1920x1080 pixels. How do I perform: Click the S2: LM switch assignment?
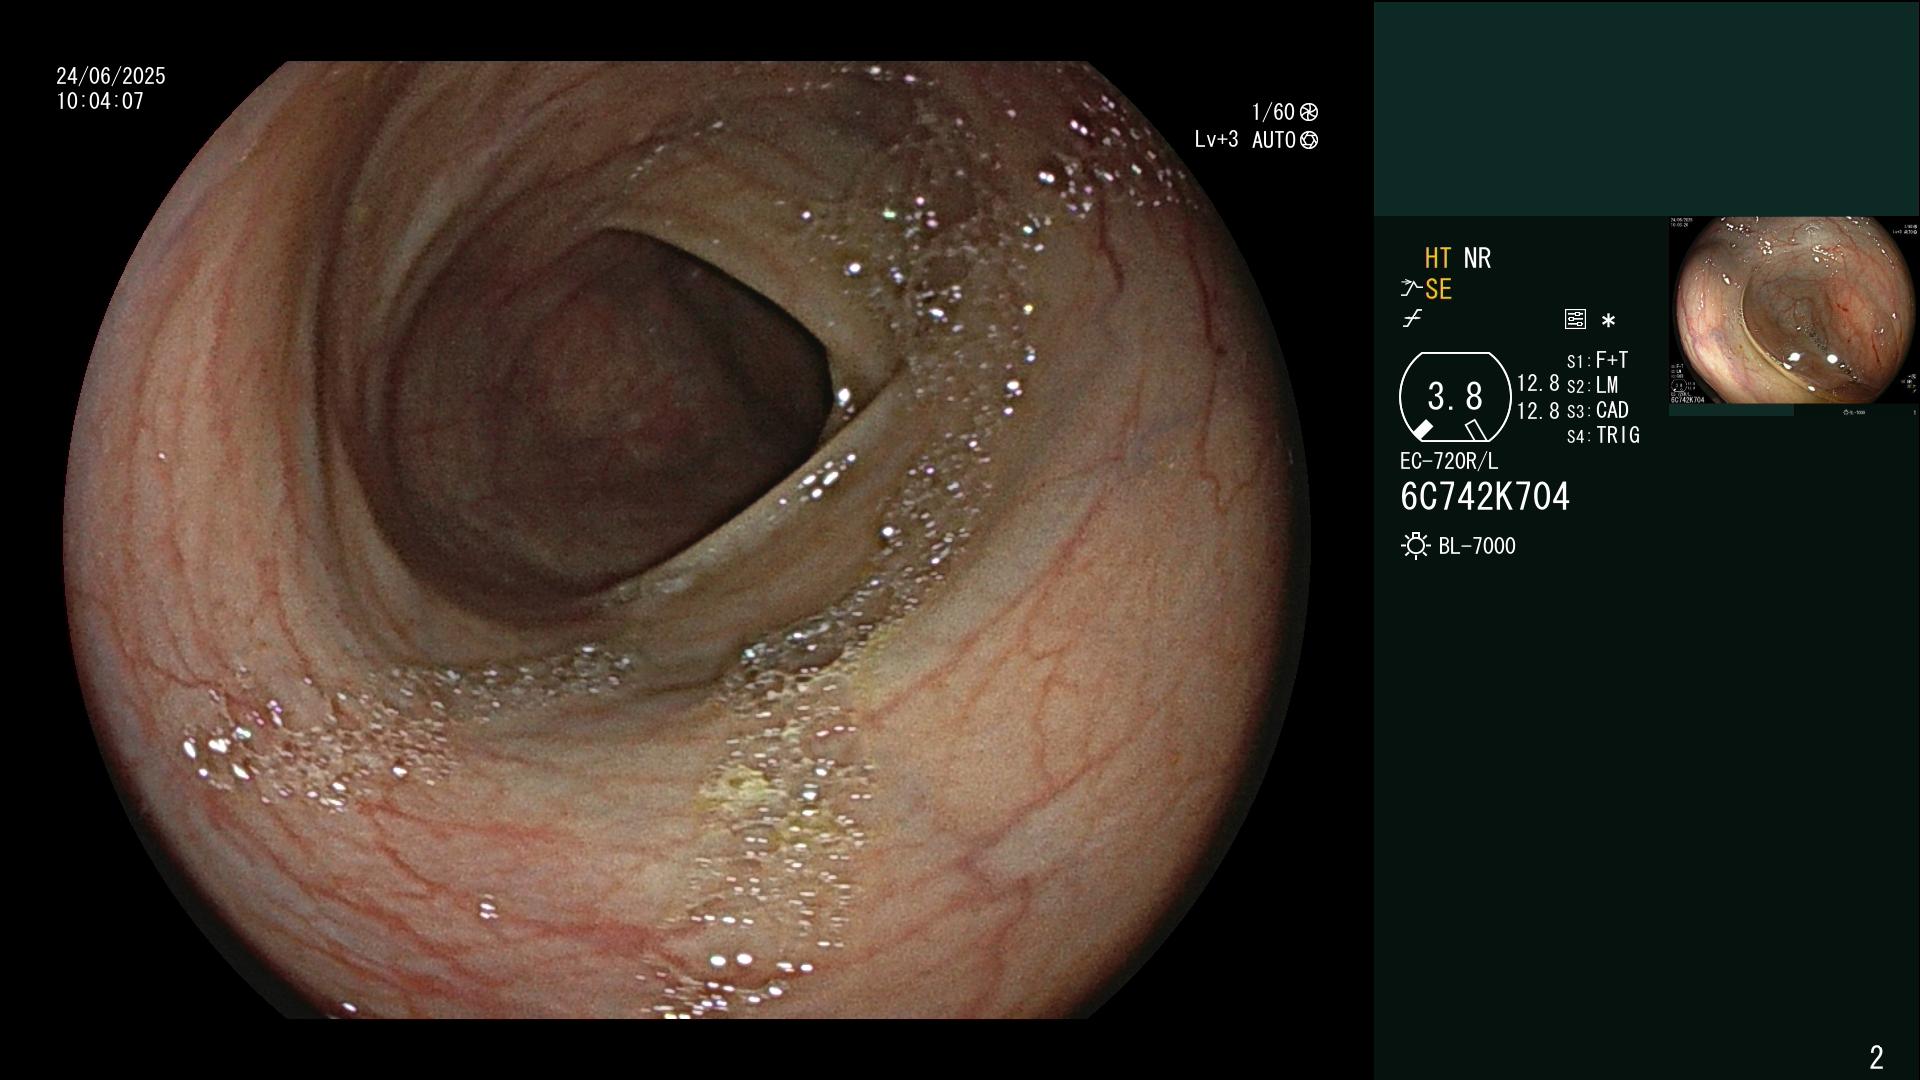click(1593, 385)
